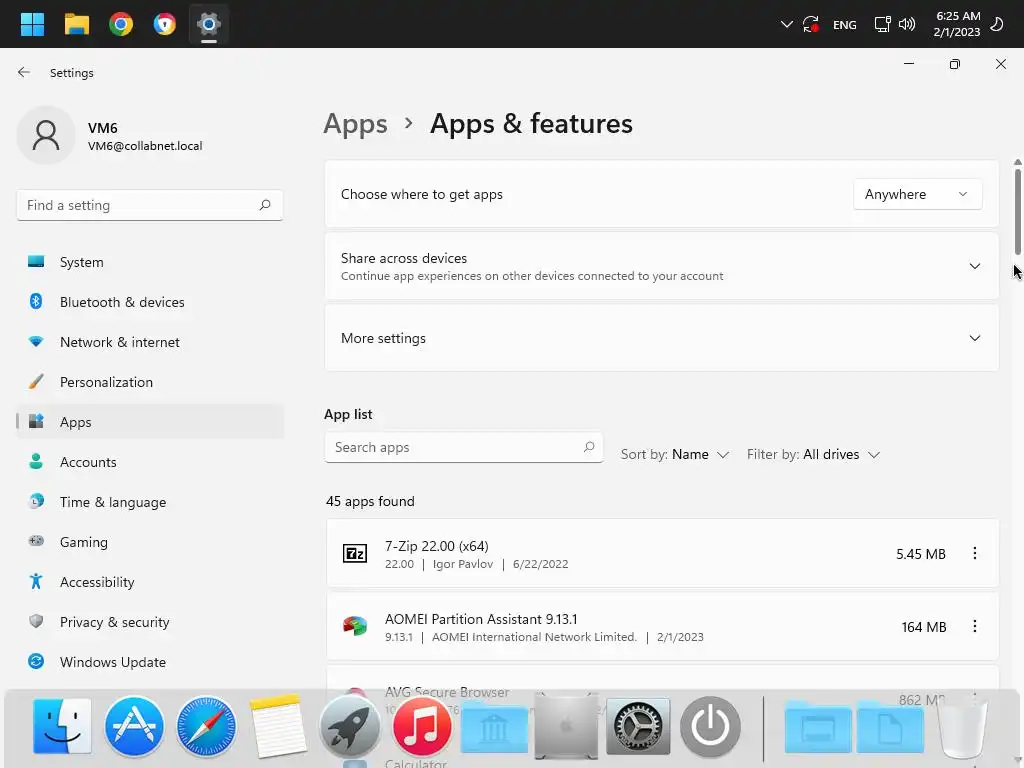Image resolution: width=1024 pixels, height=768 pixels.
Task: Switch input language via ENG indicator
Action: [x=844, y=25]
